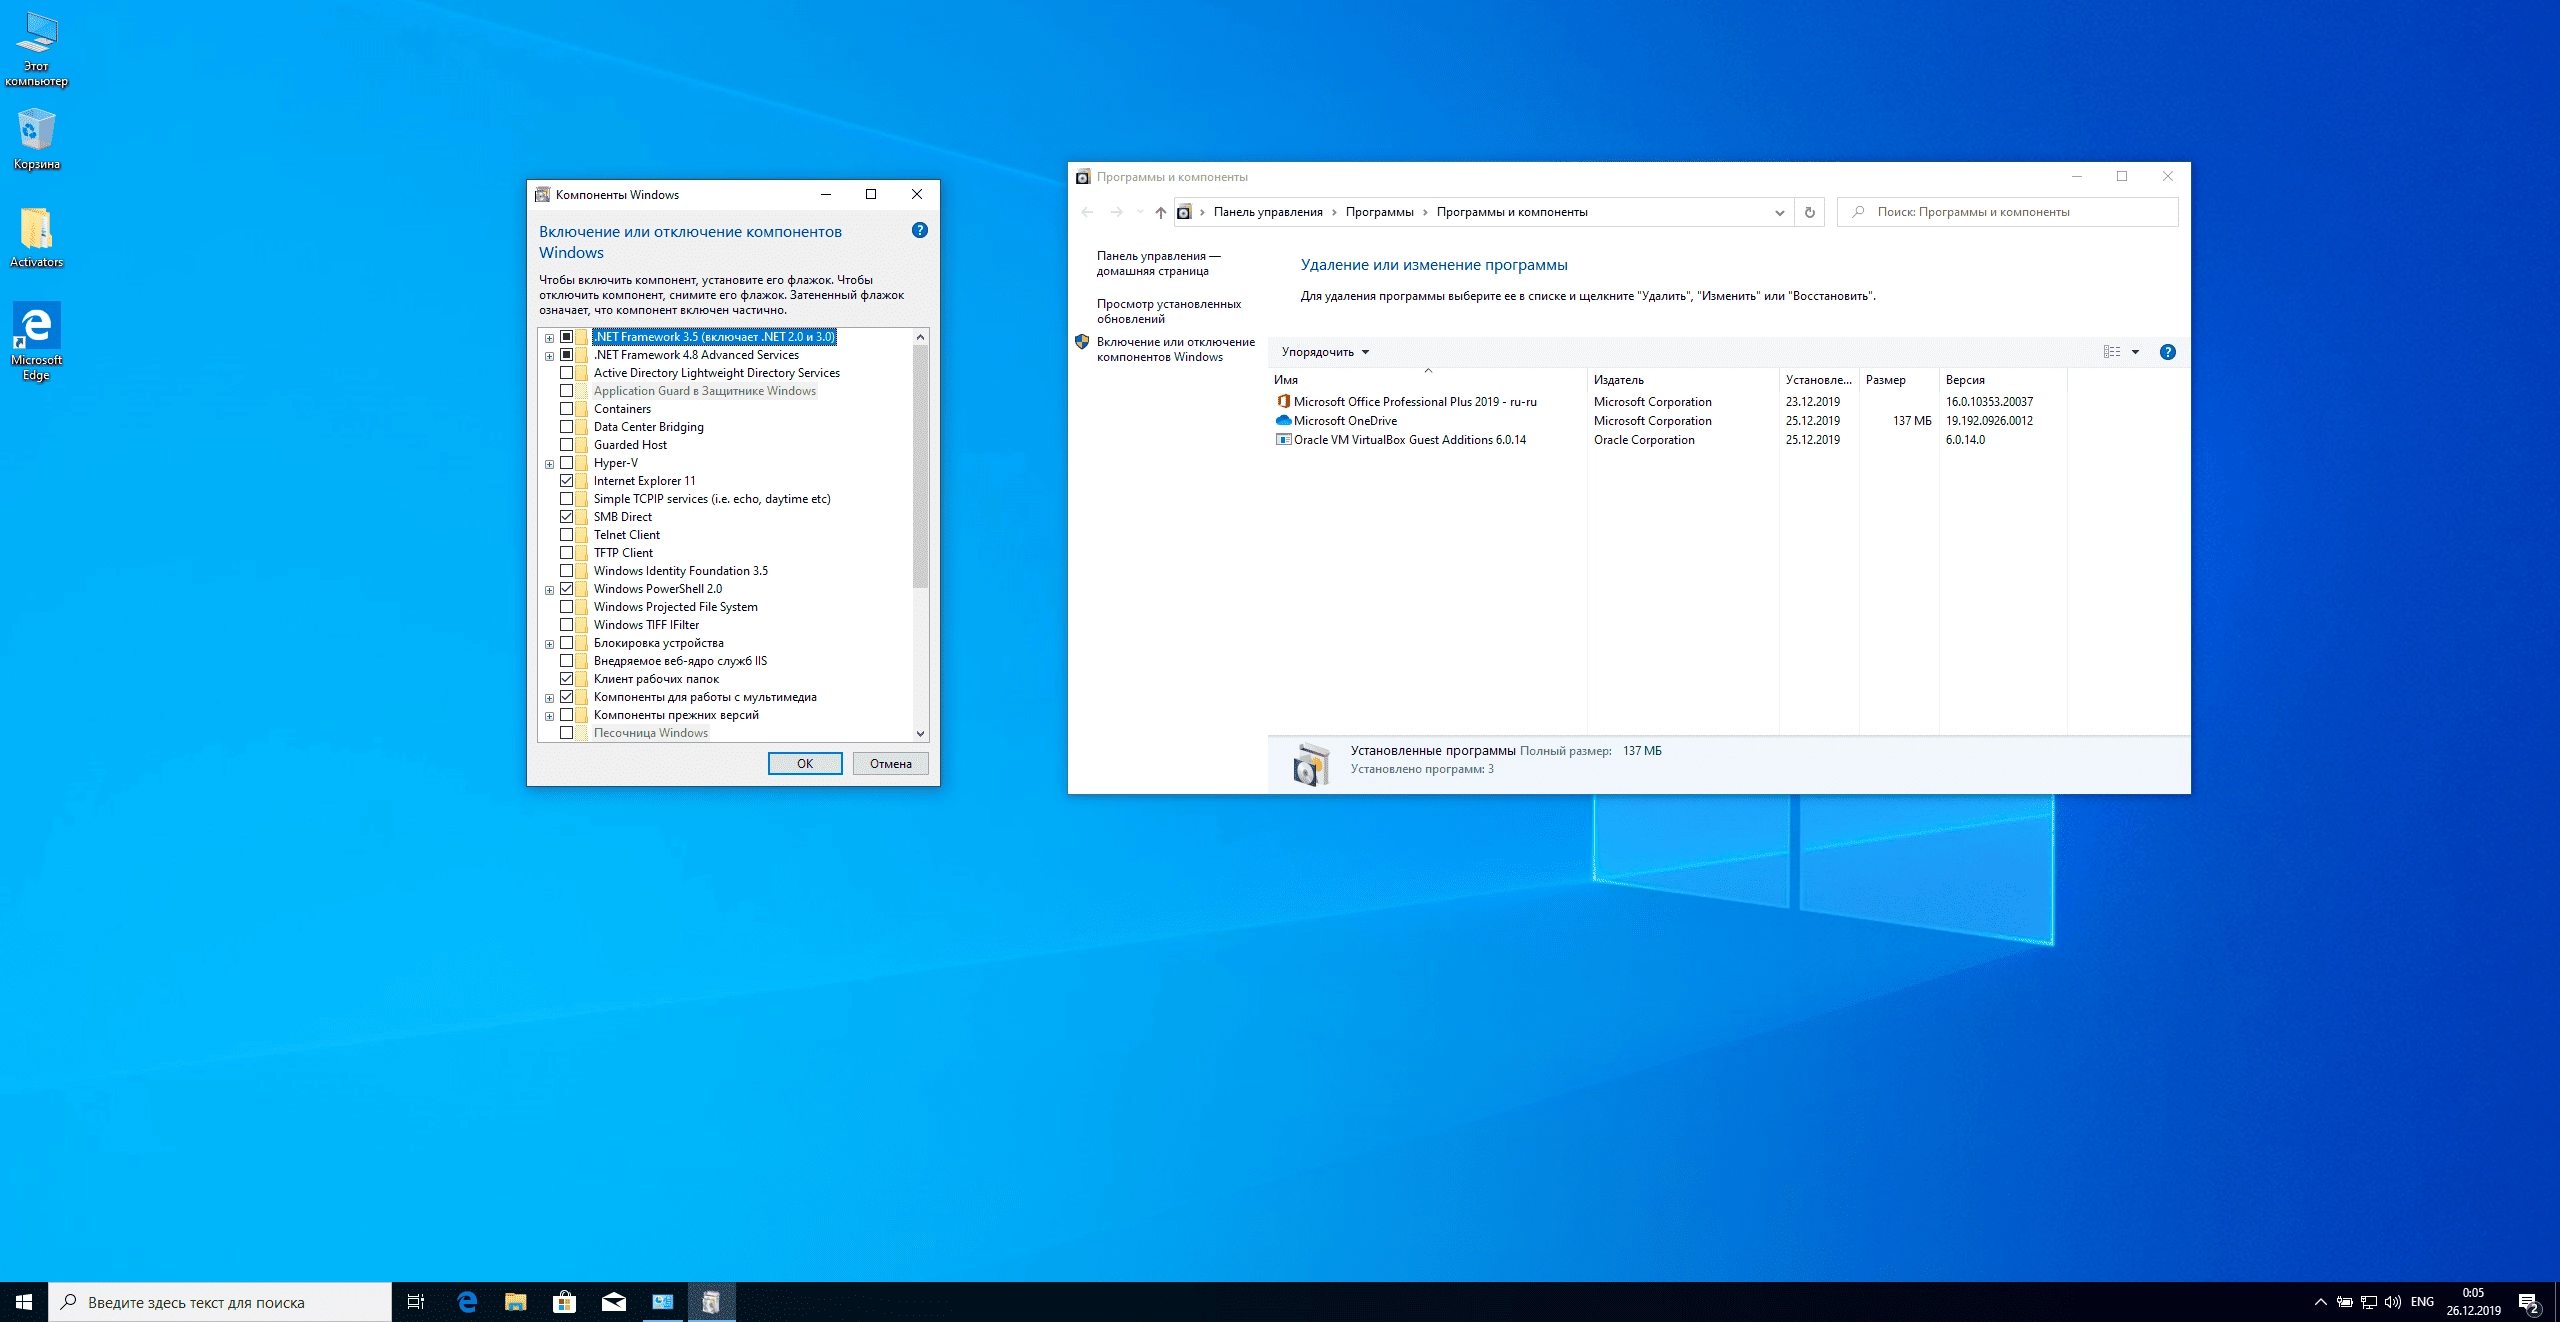Enable the Hyper-V checkbox
This screenshot has height=1322, width=2560.
point(567,463)
